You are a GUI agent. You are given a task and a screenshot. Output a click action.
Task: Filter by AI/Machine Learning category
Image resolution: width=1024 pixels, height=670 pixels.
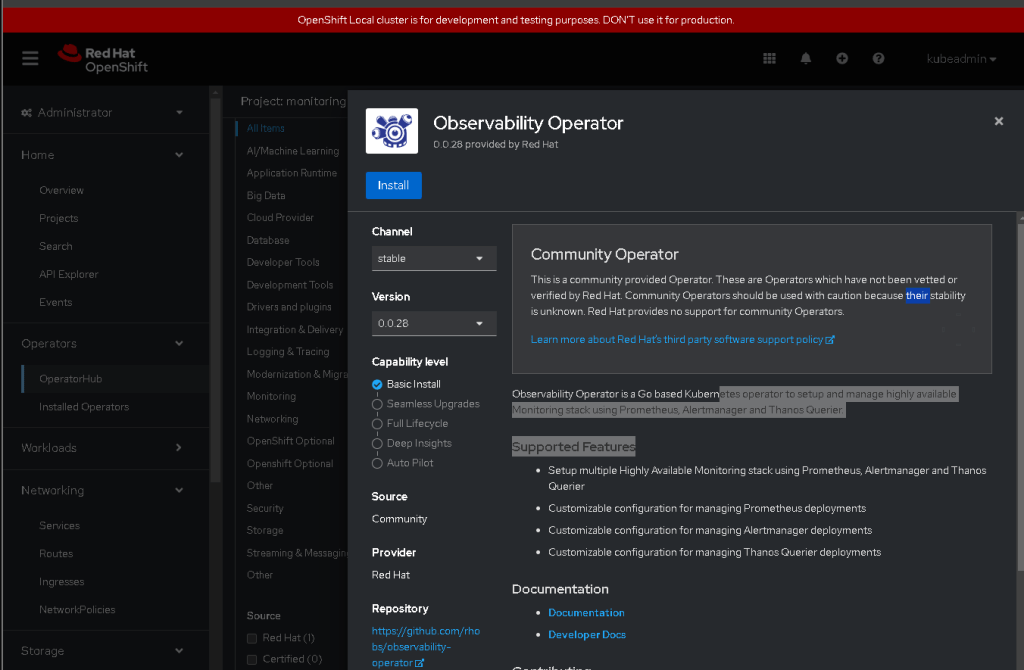pos(293,152)
